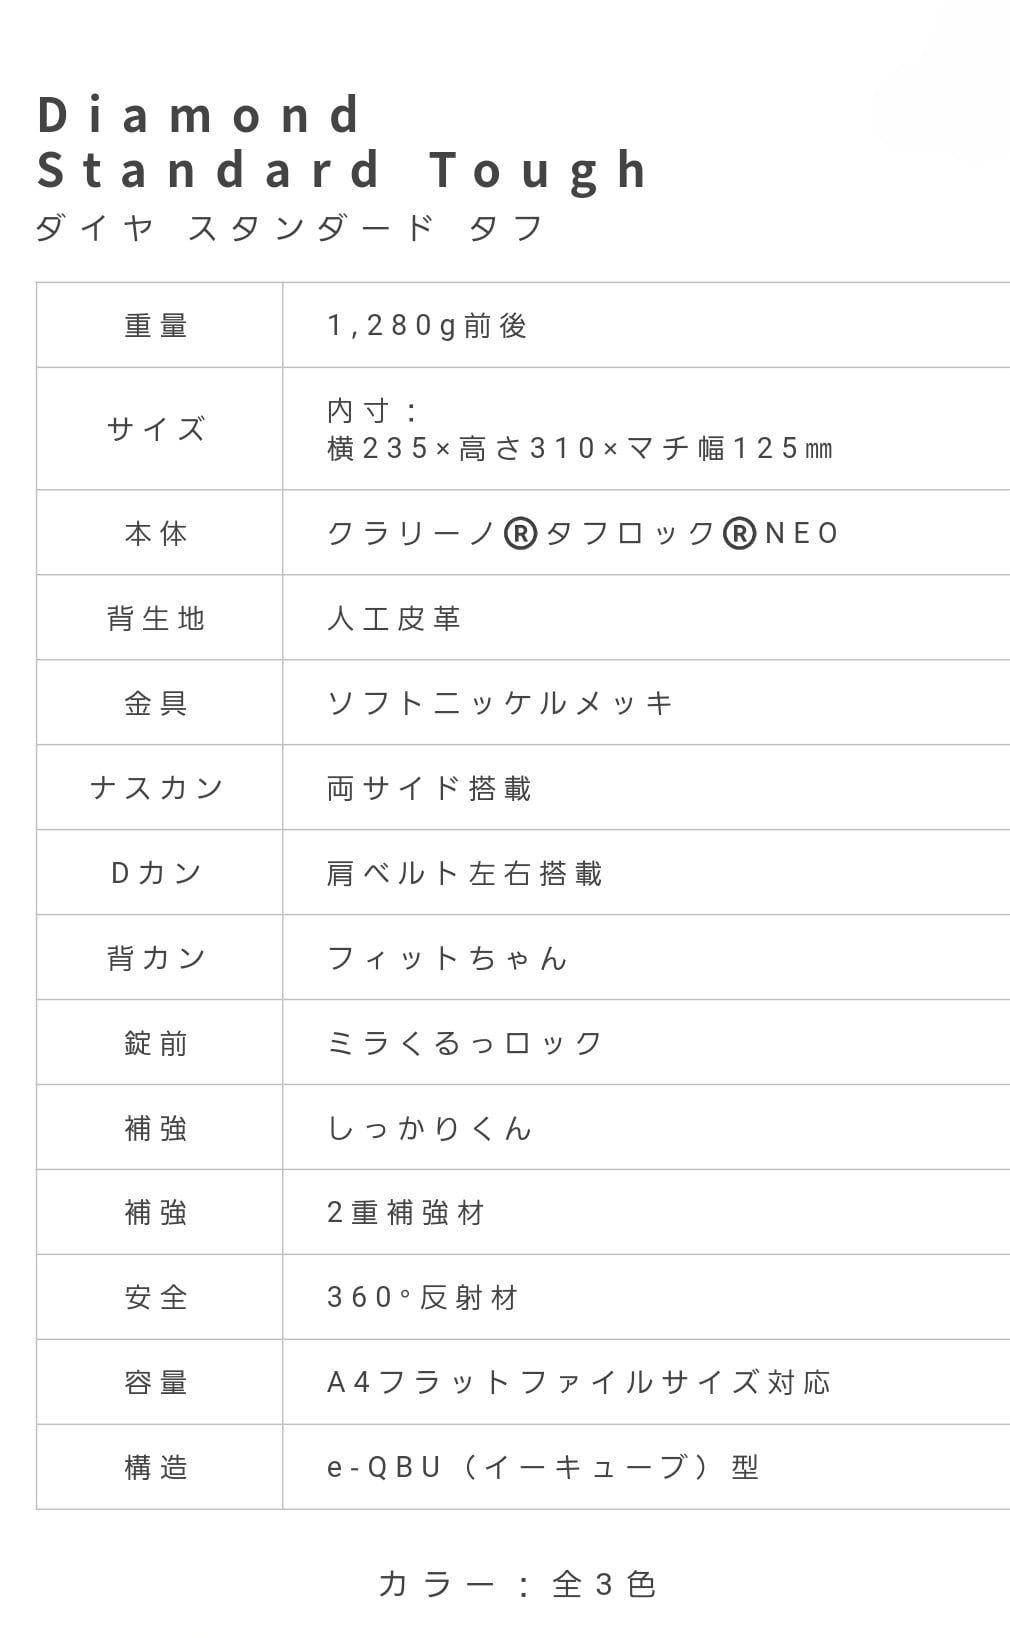This screenshot has width=1010, height=1638.
Task: Click the ソフトニッケルメッキ value
Action: click(500, 704)
